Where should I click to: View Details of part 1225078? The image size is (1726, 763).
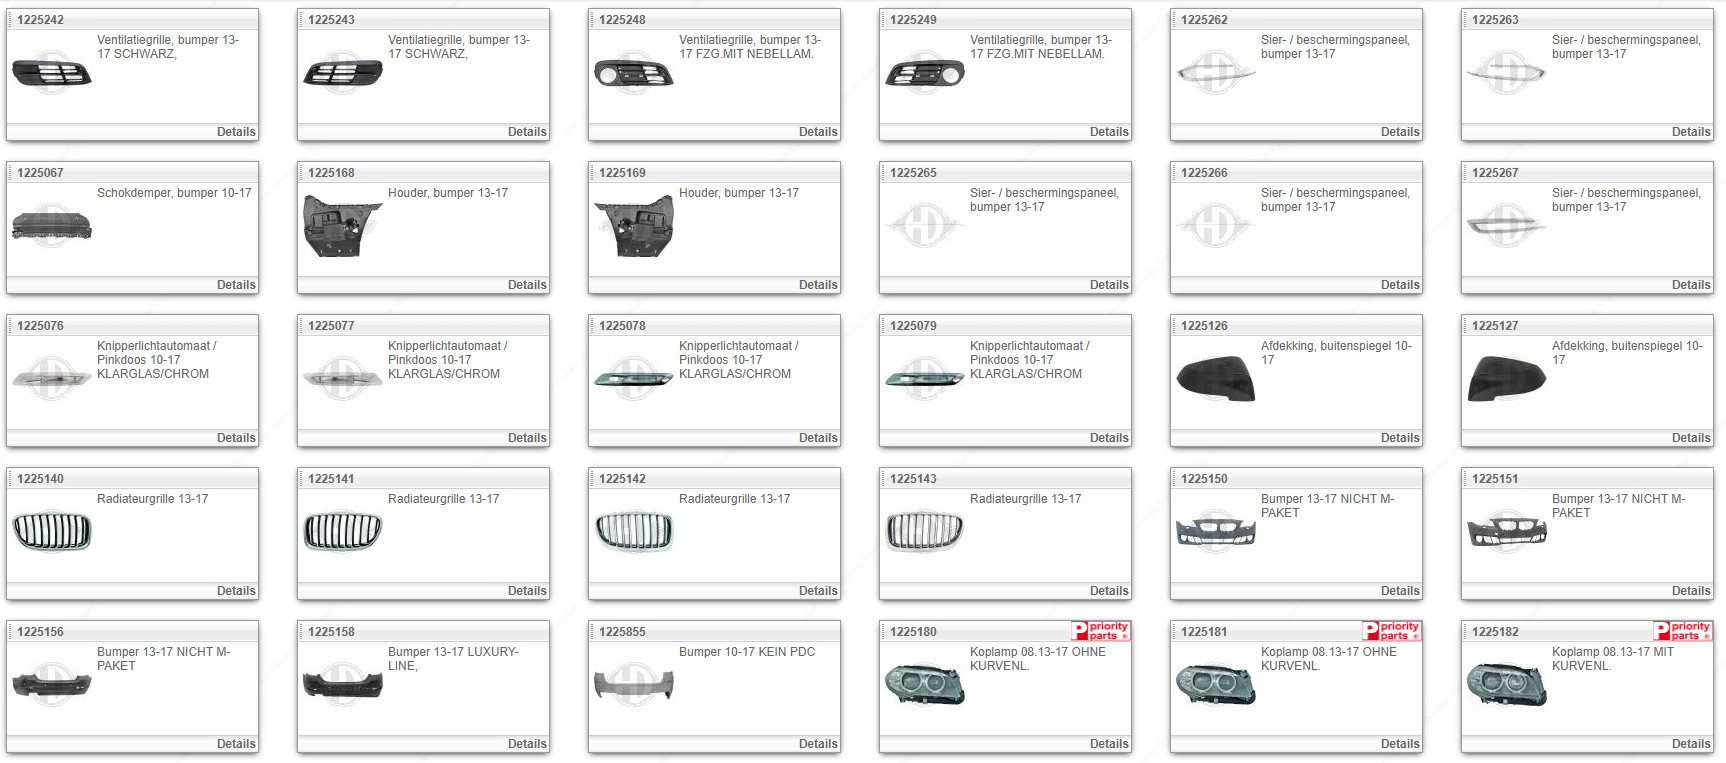click(x=818, y=438)
